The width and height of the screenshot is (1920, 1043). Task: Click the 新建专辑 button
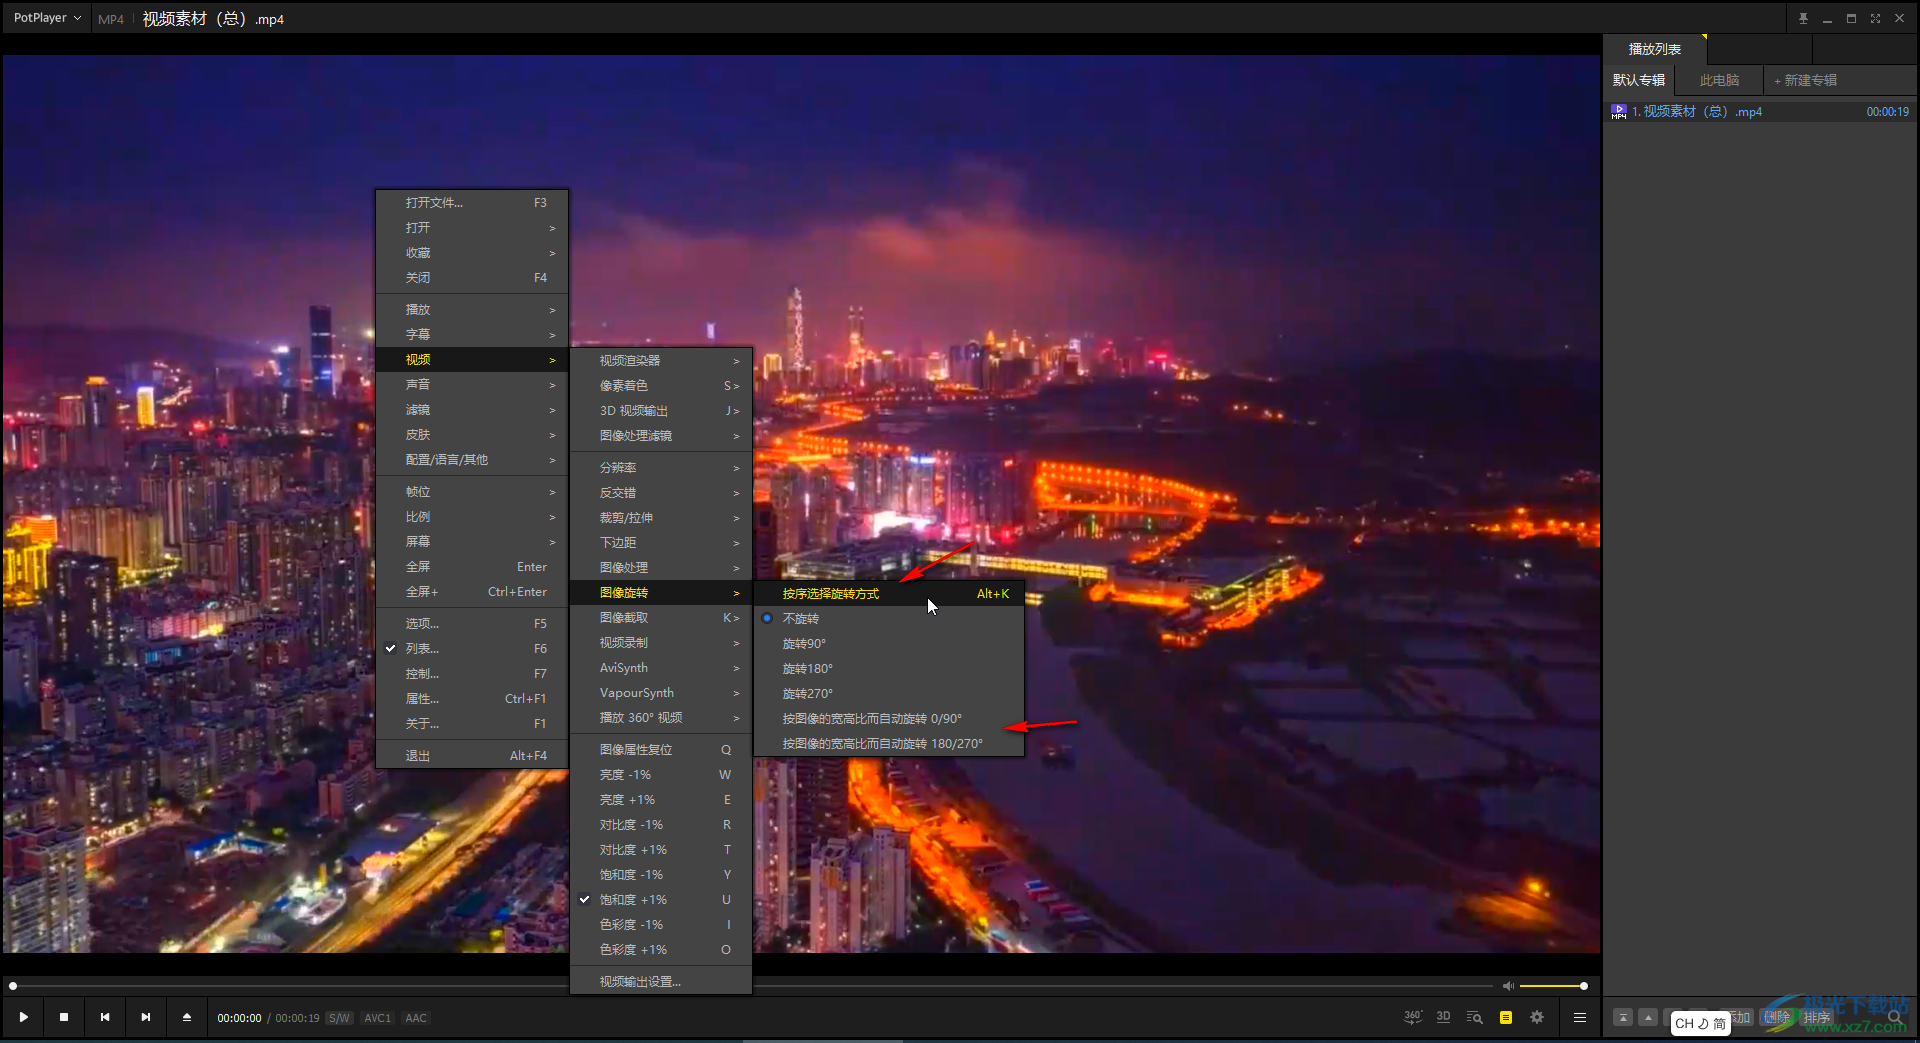click(1805, 80)
